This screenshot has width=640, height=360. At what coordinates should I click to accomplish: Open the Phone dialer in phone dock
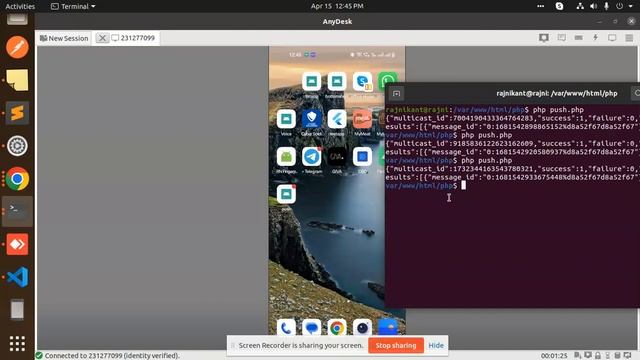click(x=286, y=328)
